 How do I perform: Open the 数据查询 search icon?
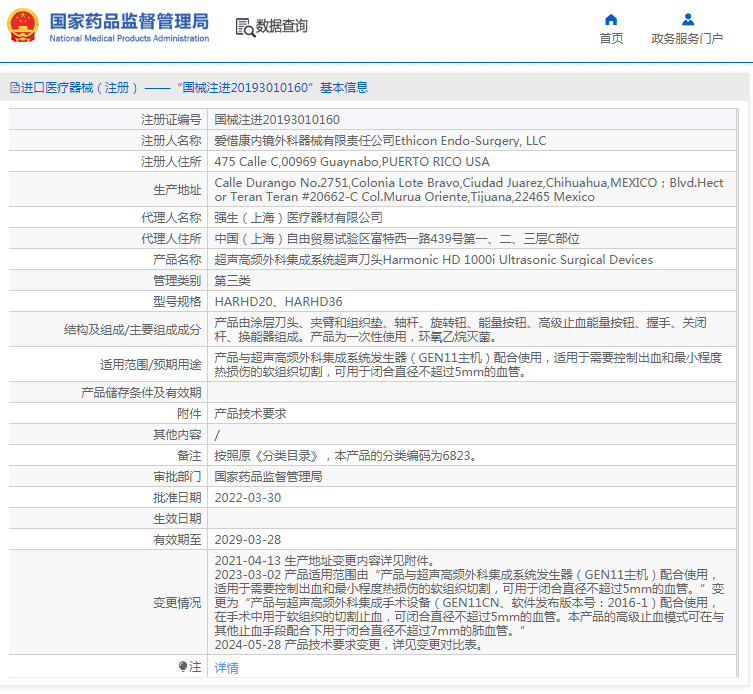tap(245, 27)
